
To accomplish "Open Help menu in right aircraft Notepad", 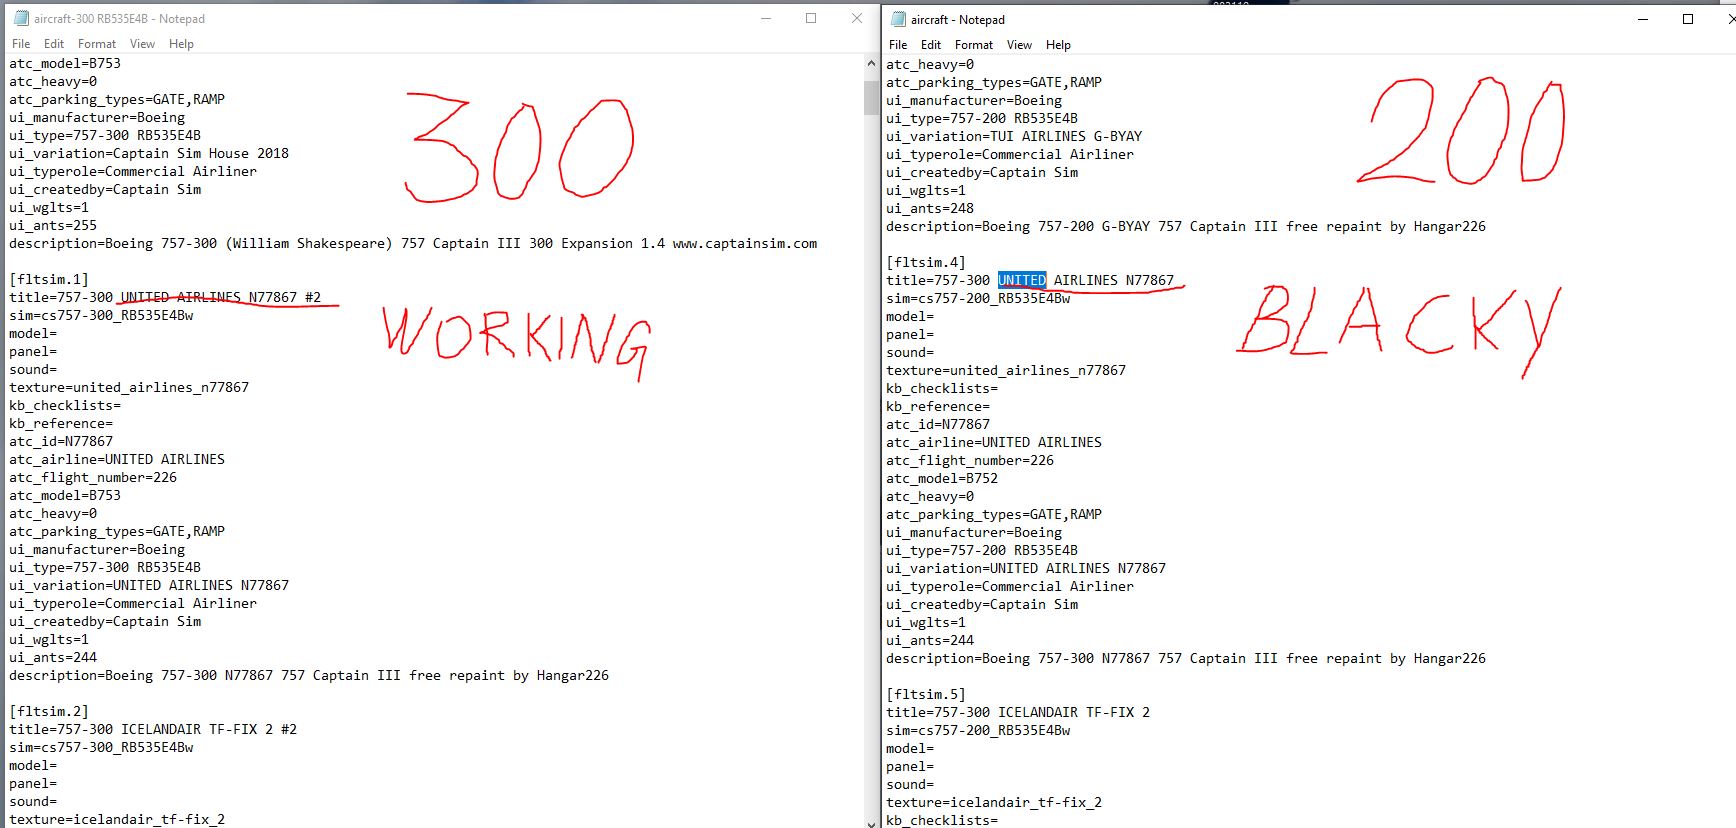I will 1058,45.
